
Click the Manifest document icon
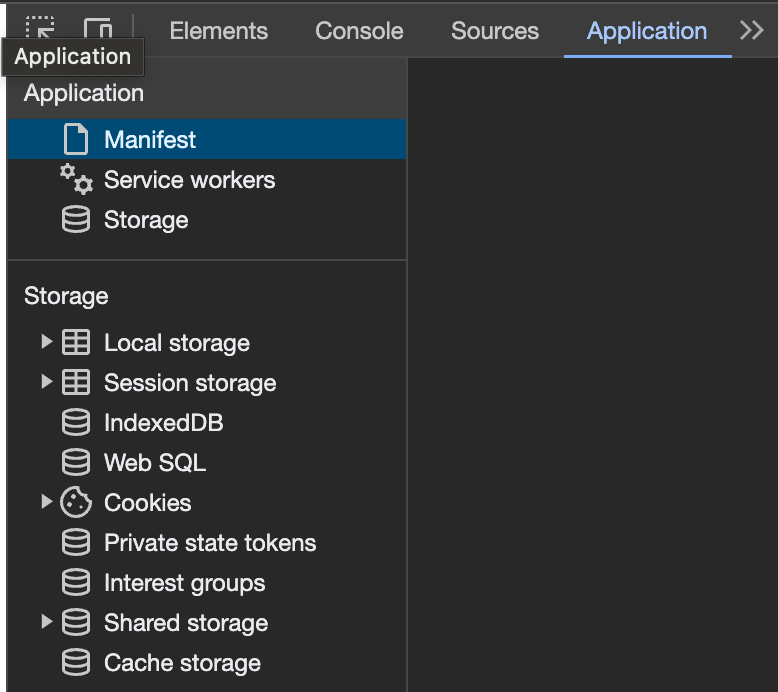(76, 140)
